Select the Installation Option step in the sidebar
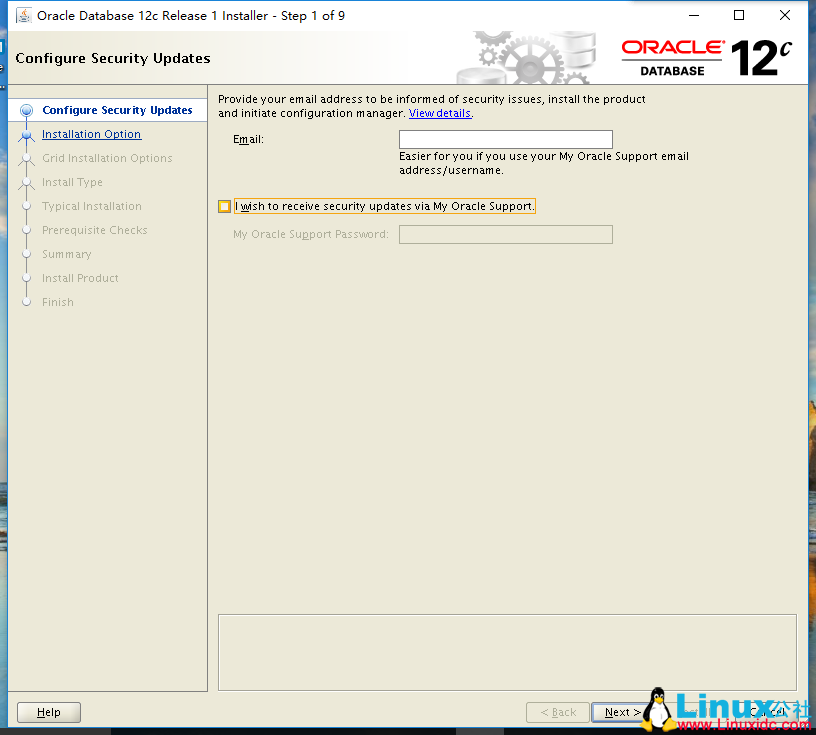 (x=91, y=134)
